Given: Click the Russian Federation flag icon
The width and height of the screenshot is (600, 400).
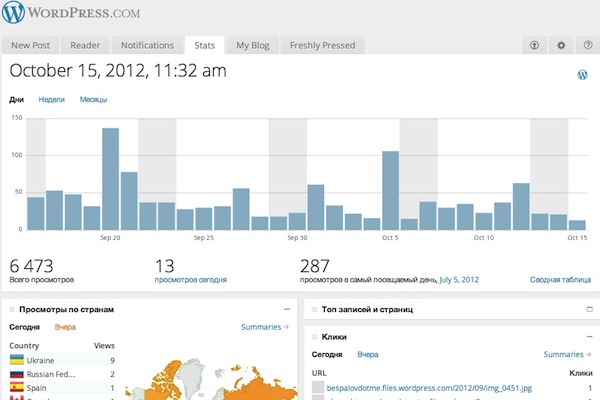Looking at the screenshot, I should click(x=17, y=373).
